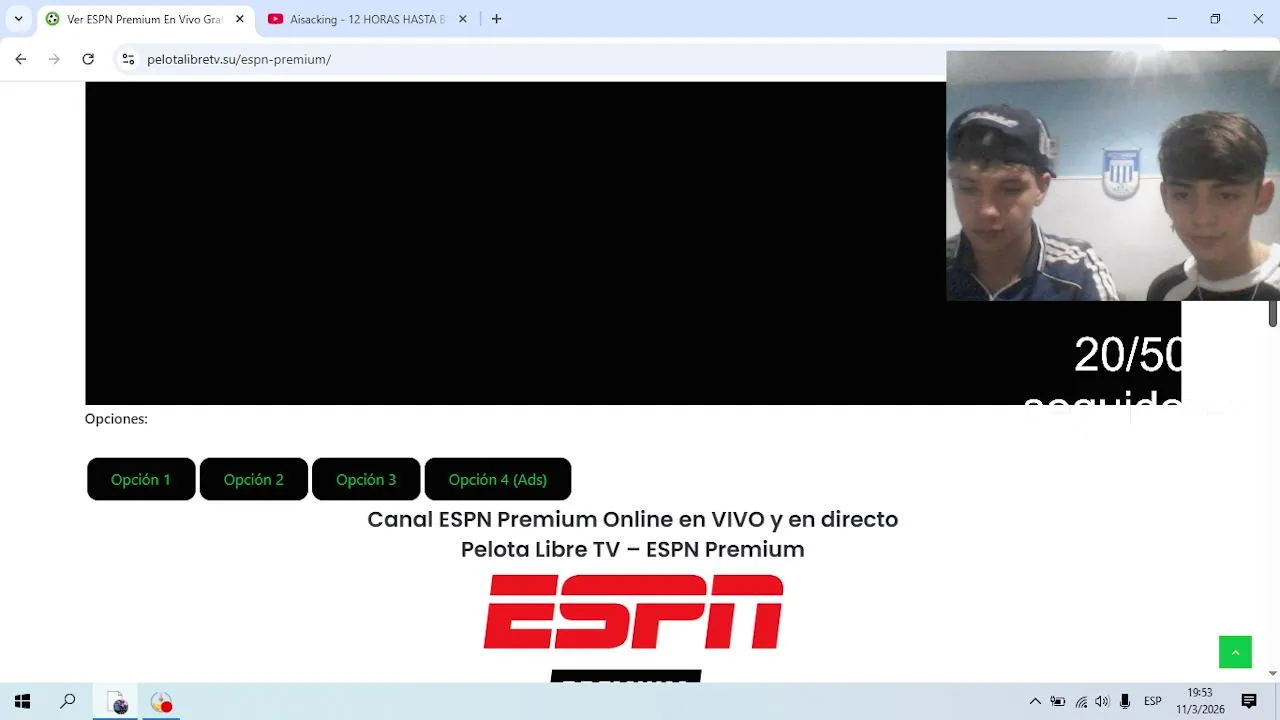Switch to the Aisacking YouTube tab
The width and height of the screenshot is (1280, 720).
pyautogui.click(x=368, y=19)
